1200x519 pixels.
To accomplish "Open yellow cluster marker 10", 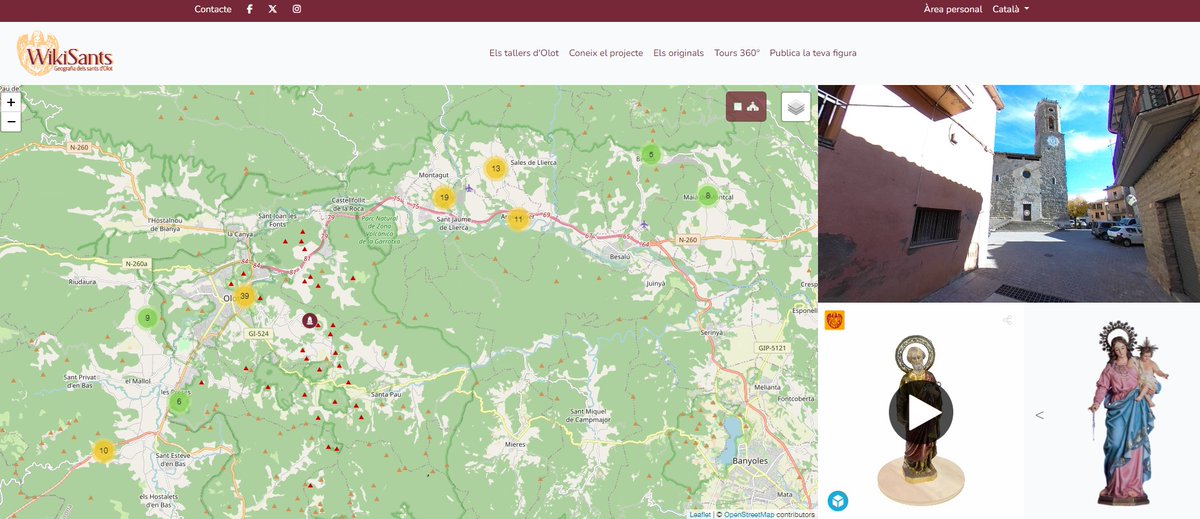I will pos(103,451).
